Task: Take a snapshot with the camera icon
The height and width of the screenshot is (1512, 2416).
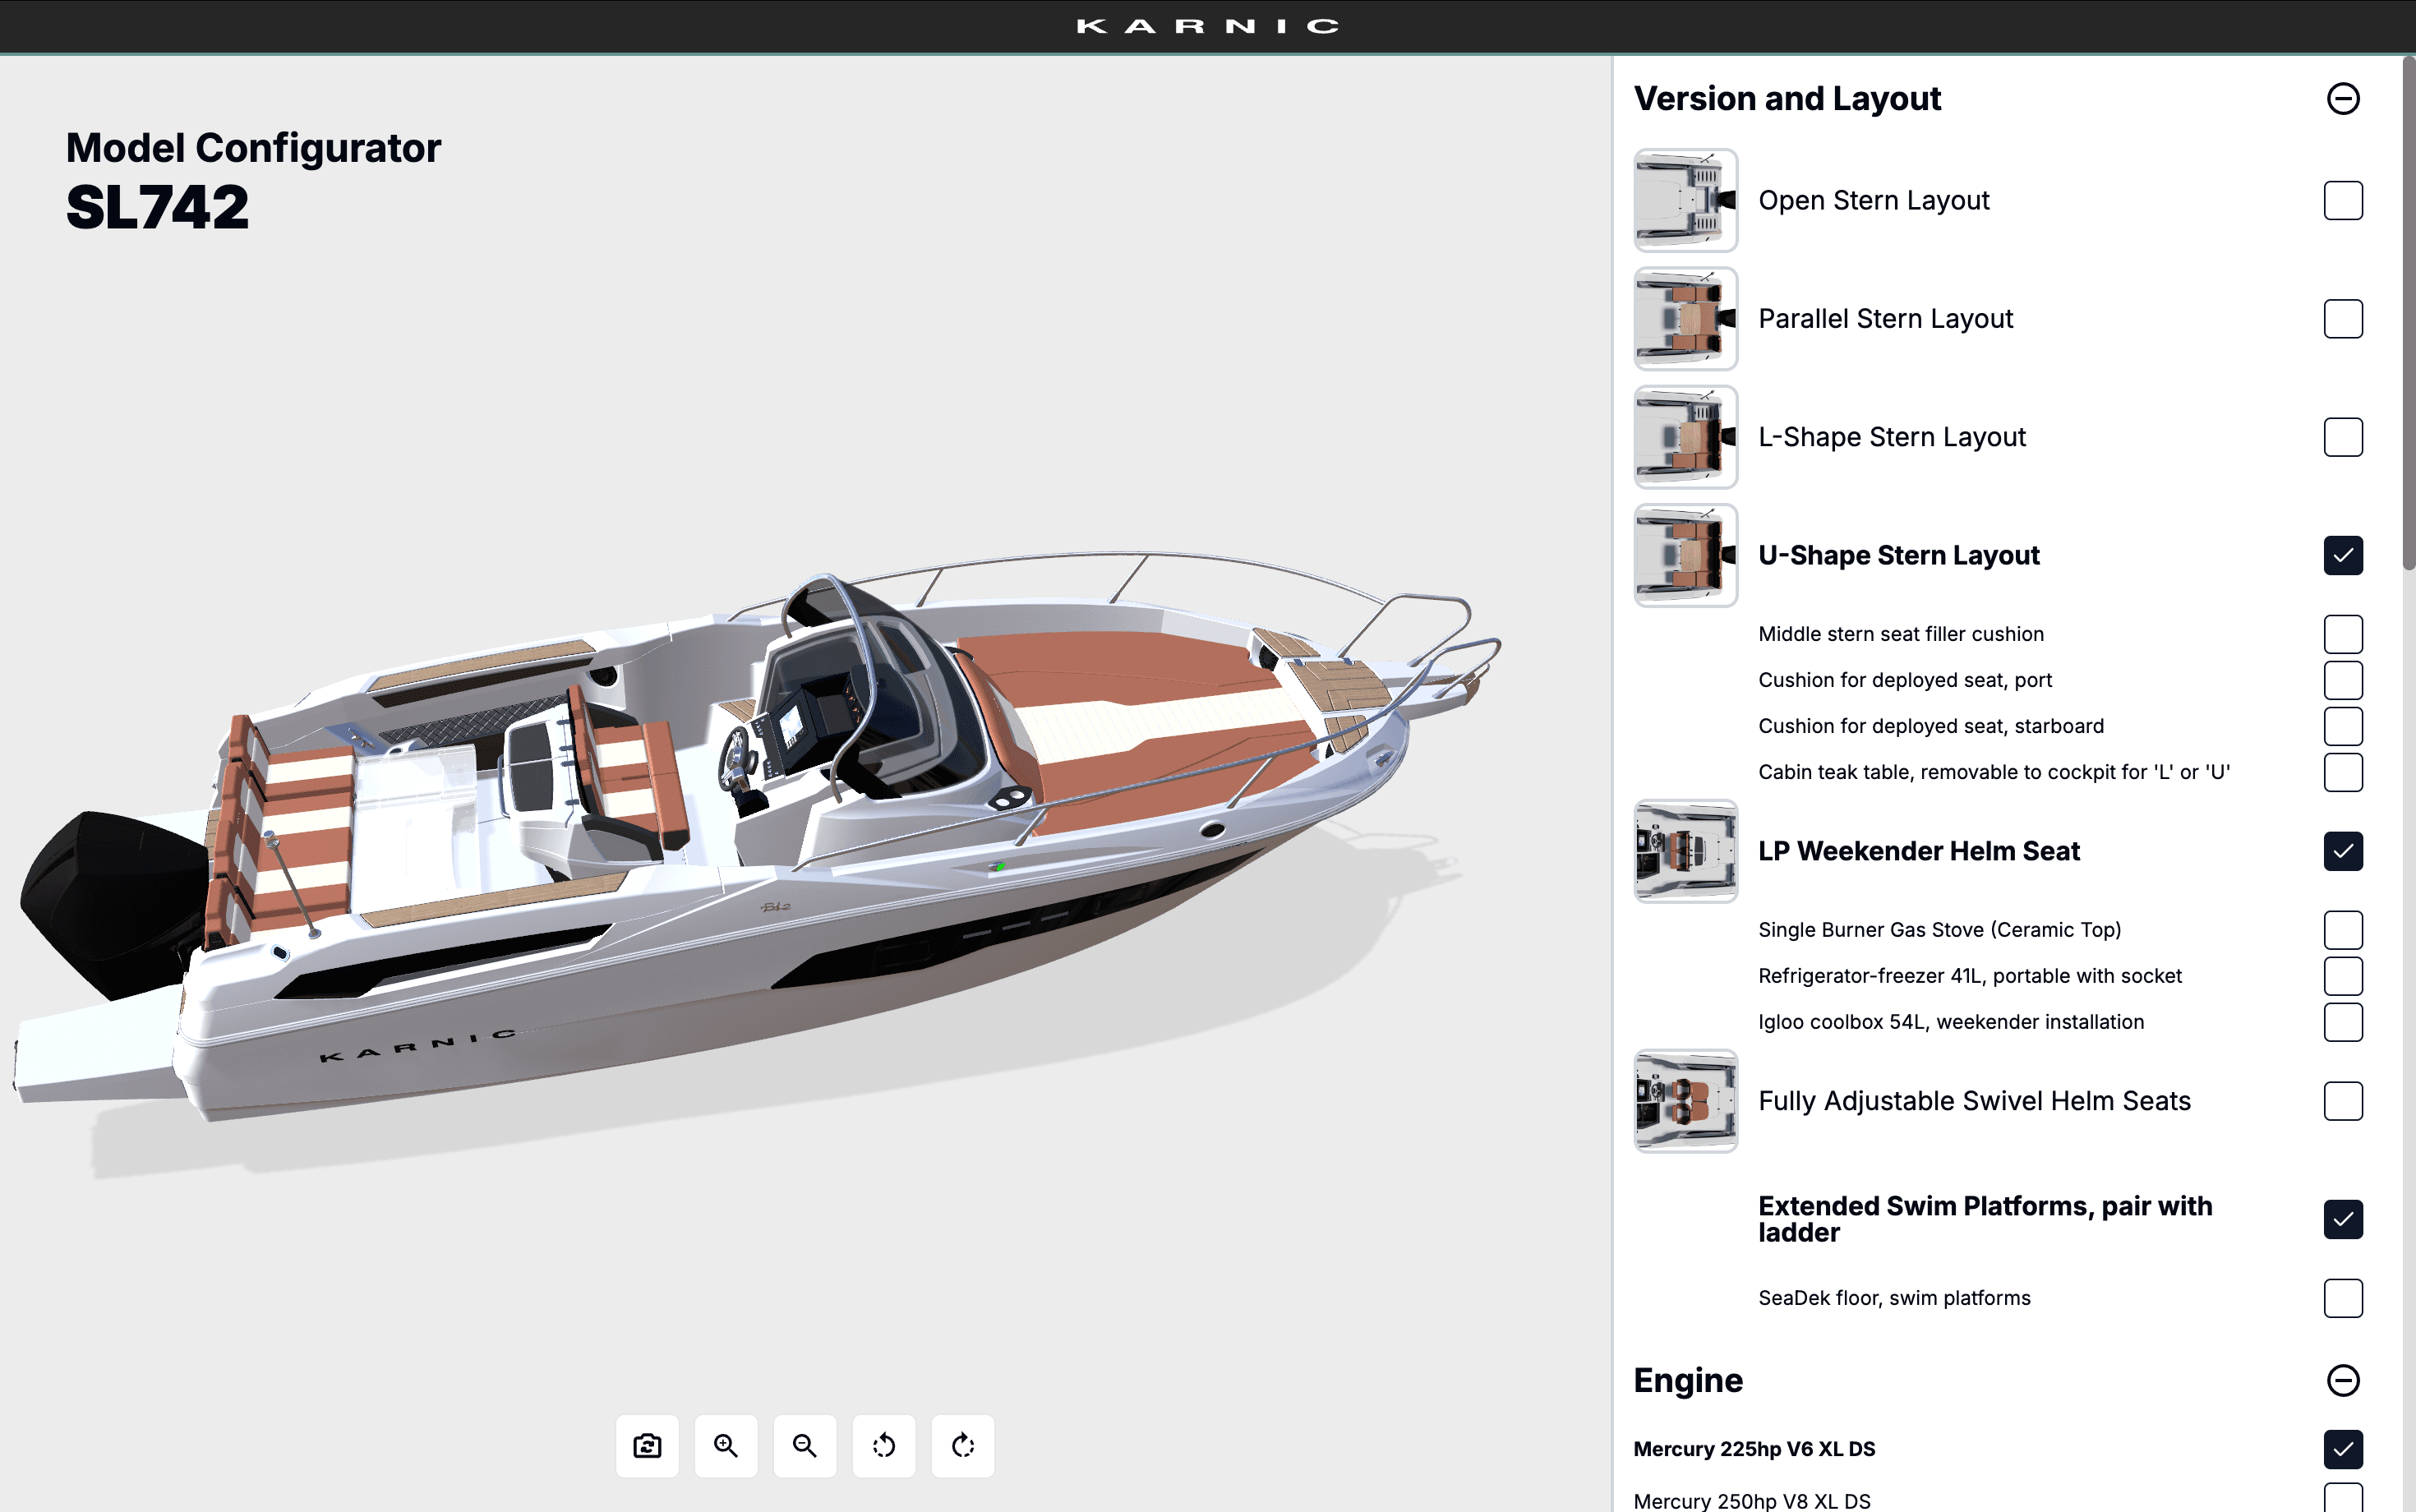Action: 647,1445
